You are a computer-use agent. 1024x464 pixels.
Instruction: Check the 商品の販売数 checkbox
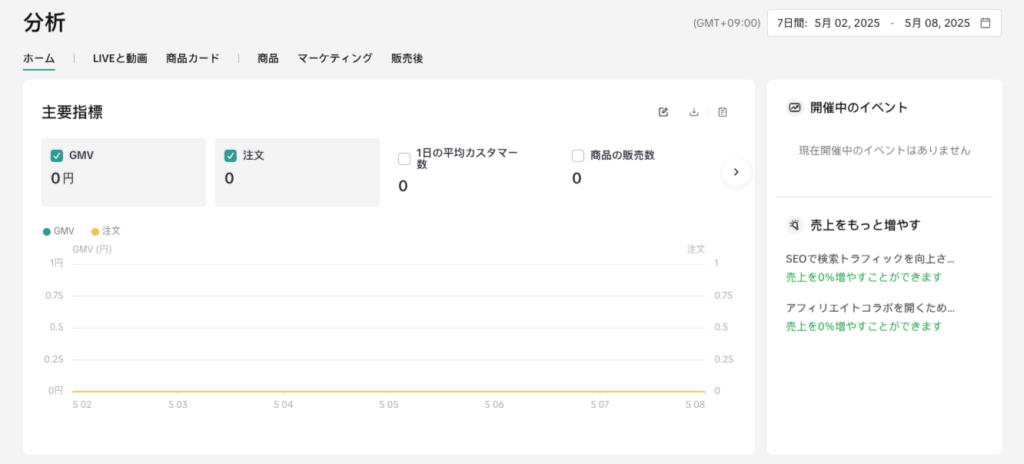click(578, 156)
